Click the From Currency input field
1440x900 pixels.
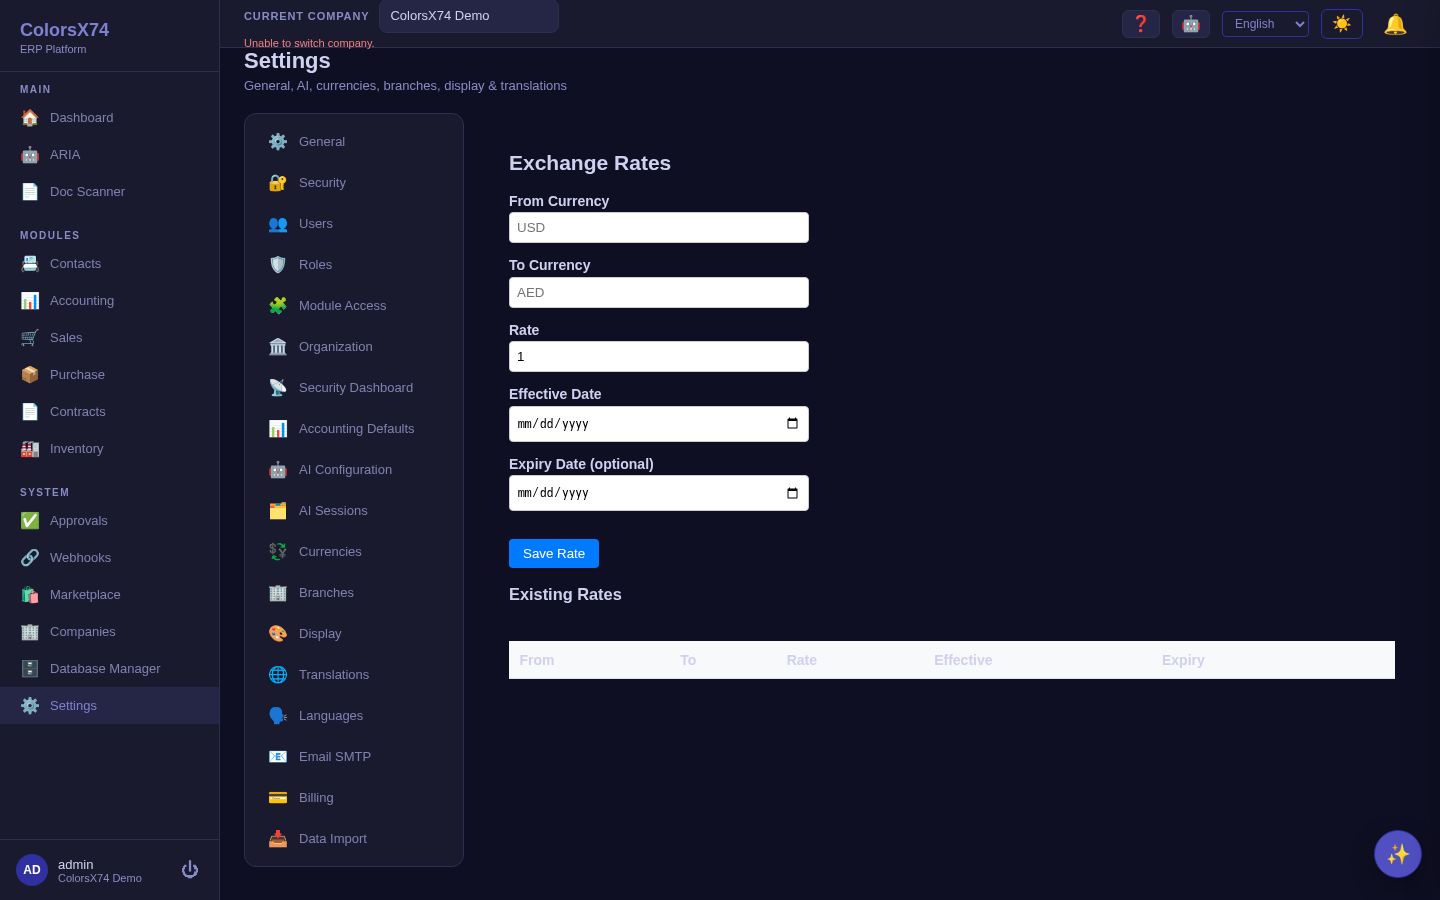click(659, 228)
